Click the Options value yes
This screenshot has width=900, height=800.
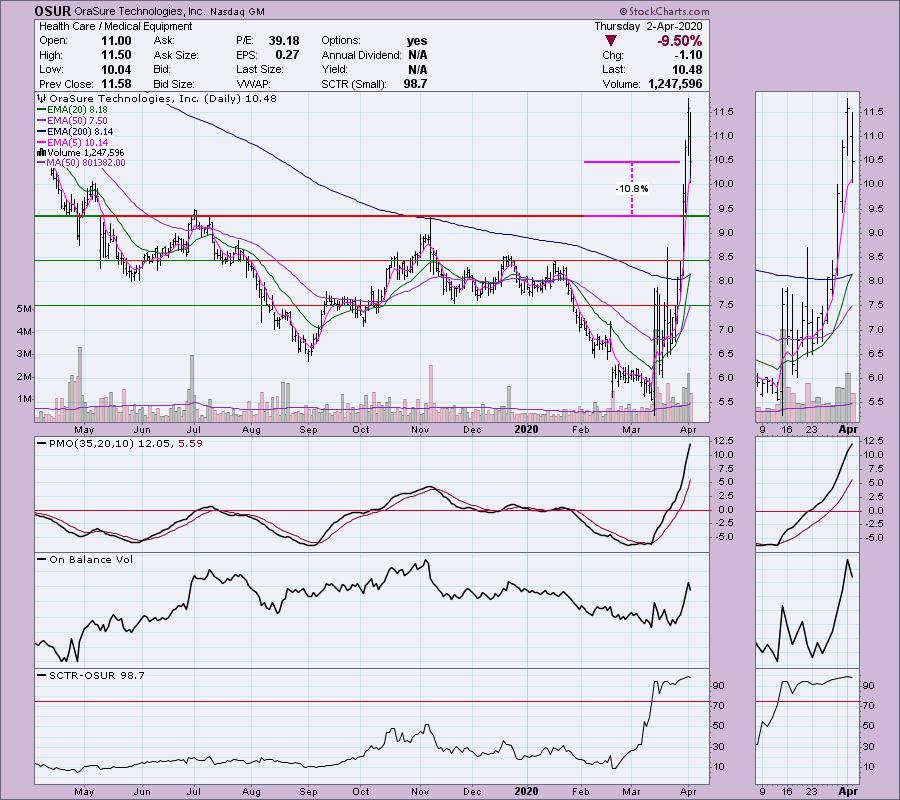tap(417, 41)
